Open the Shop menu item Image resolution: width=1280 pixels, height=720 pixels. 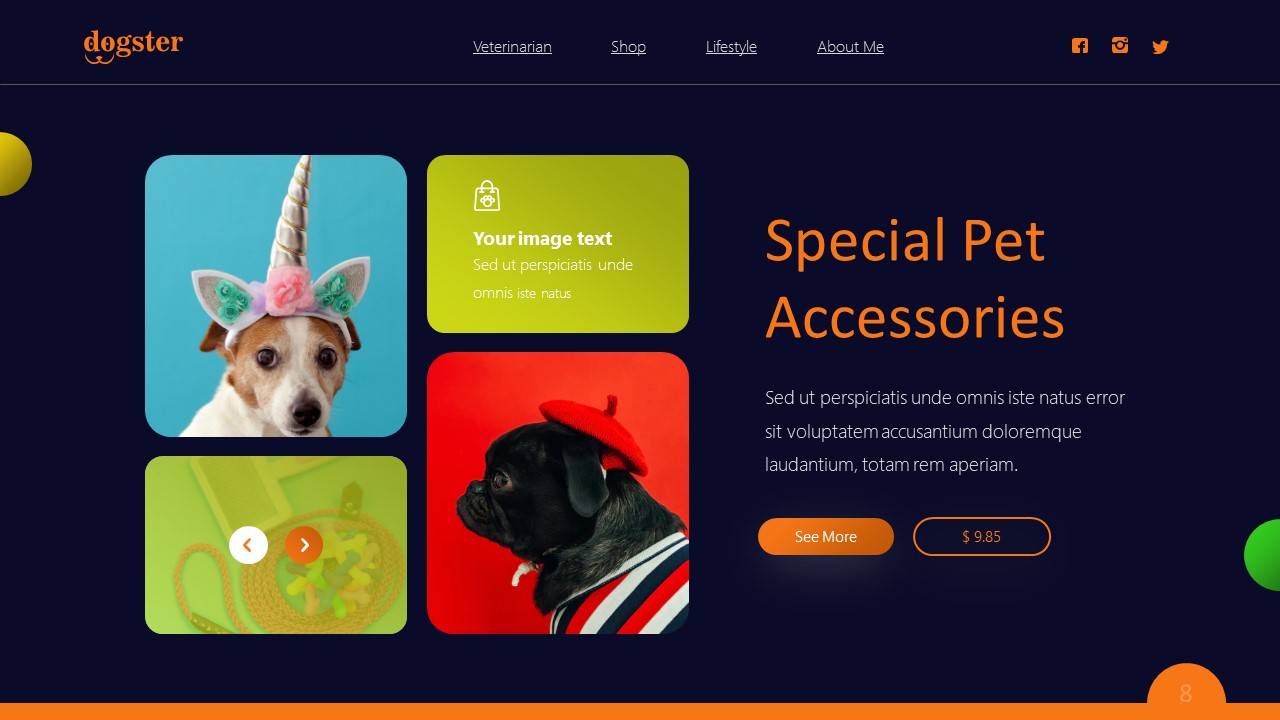pos(628,47)
